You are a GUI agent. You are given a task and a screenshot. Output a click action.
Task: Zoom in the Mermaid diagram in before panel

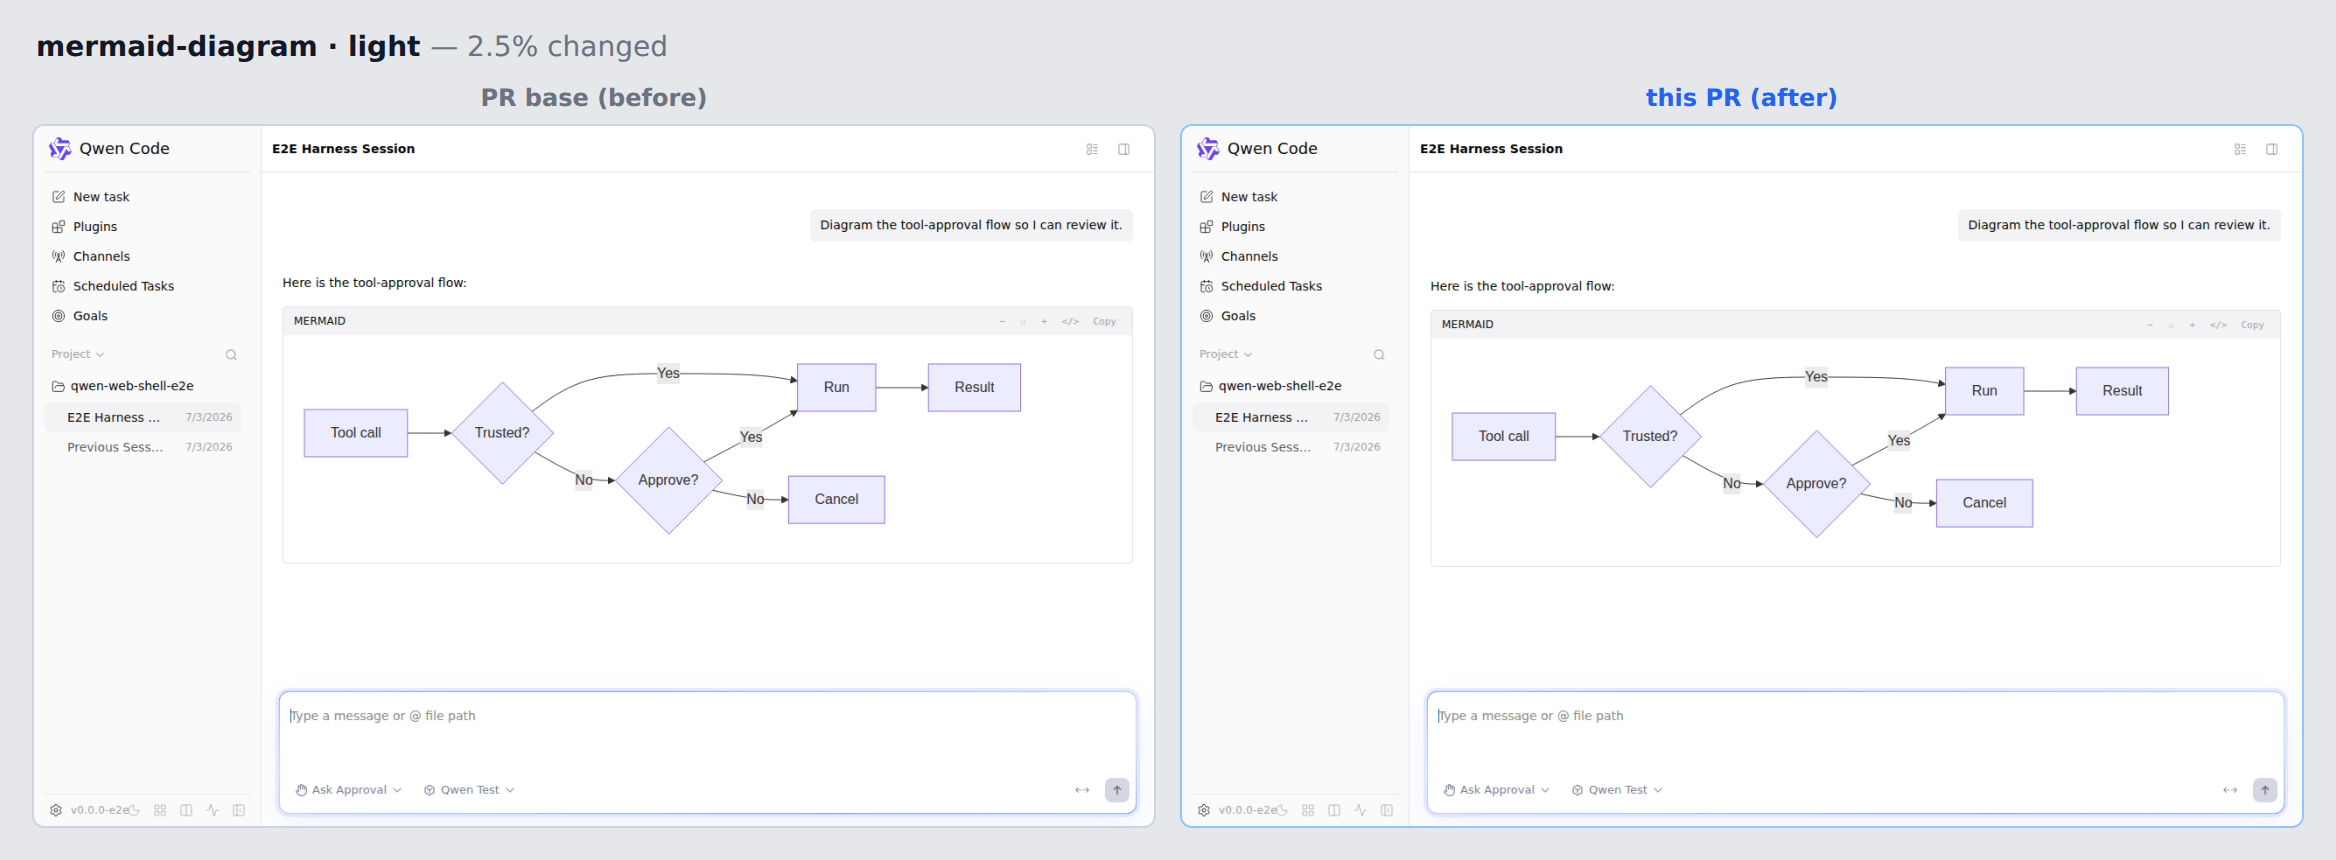(1044, 322)
